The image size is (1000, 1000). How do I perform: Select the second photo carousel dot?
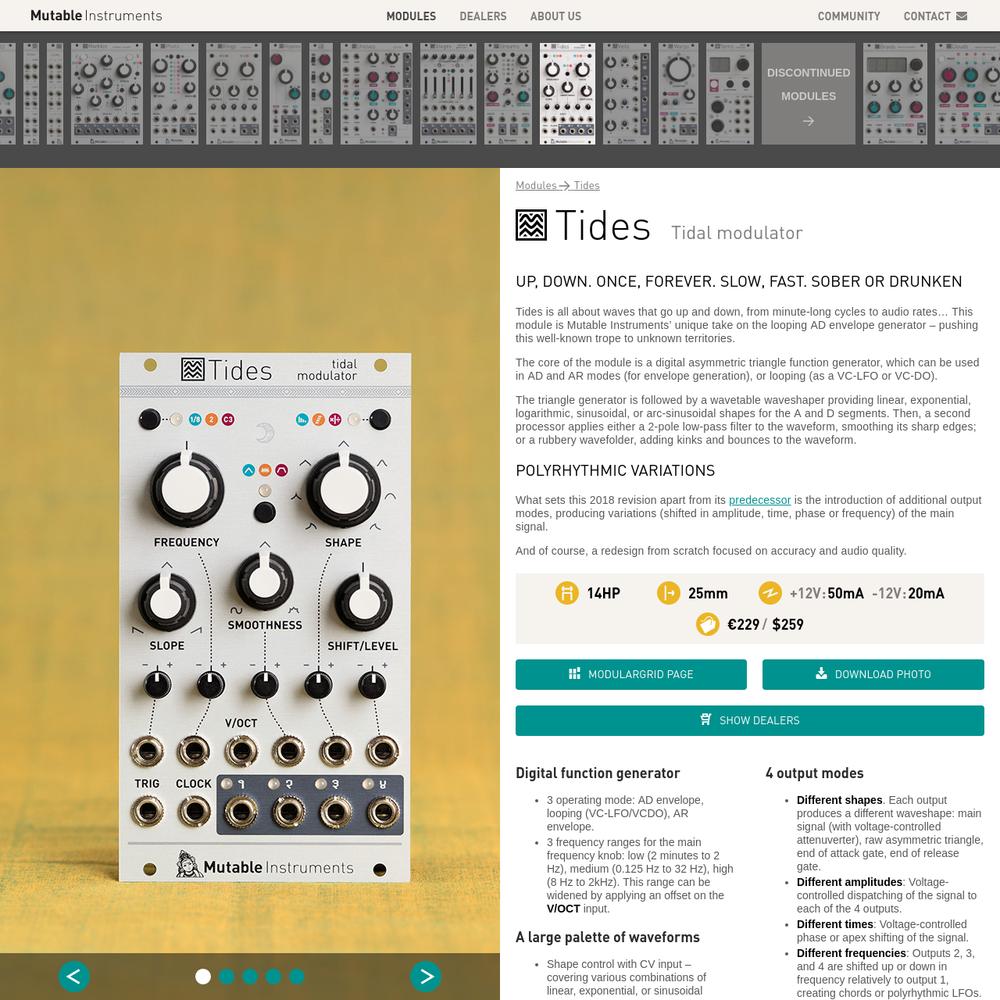click(226, 976)
